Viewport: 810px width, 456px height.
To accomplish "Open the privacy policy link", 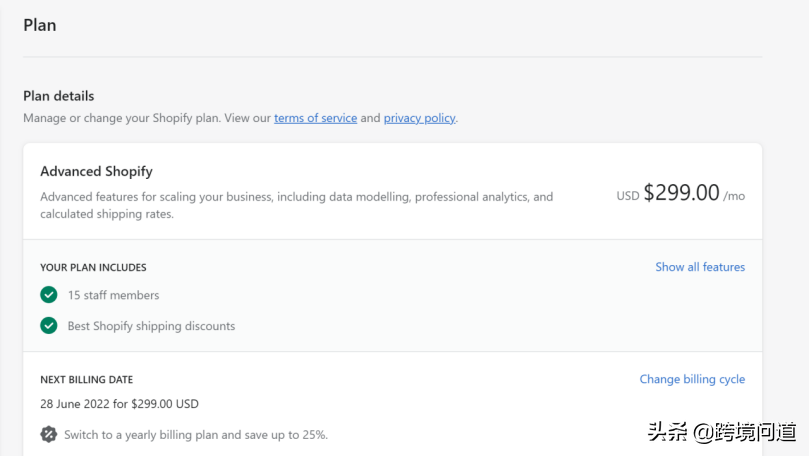I will [419, 118].
